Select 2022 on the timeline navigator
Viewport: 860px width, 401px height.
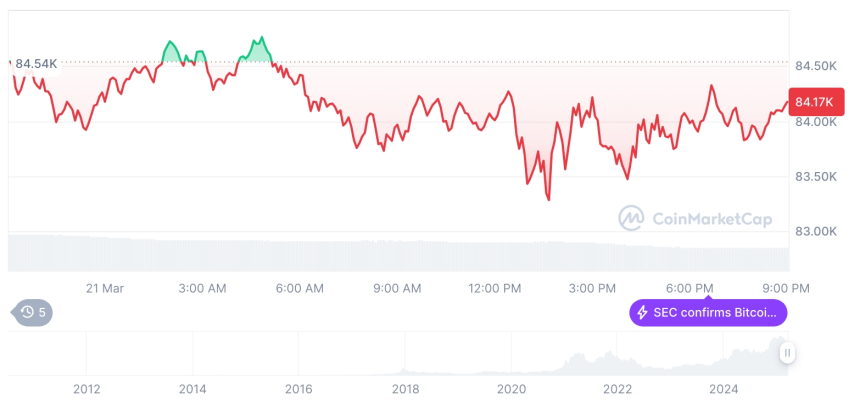[617, 388]
